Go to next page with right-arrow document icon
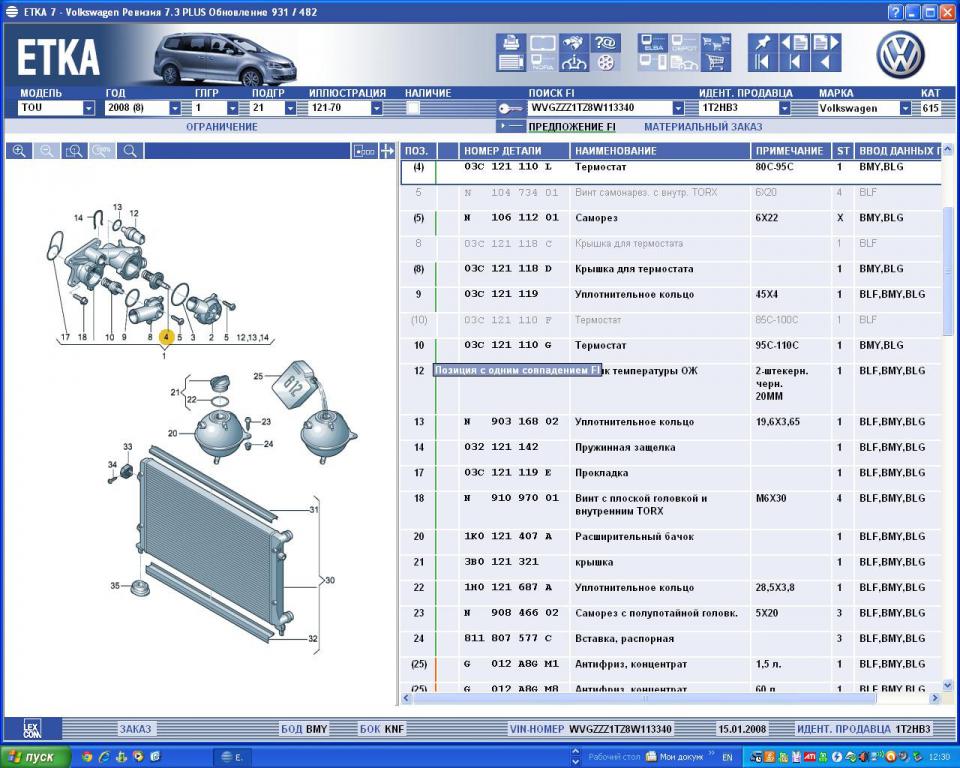 pyautogui.click(x=825, y=43)
